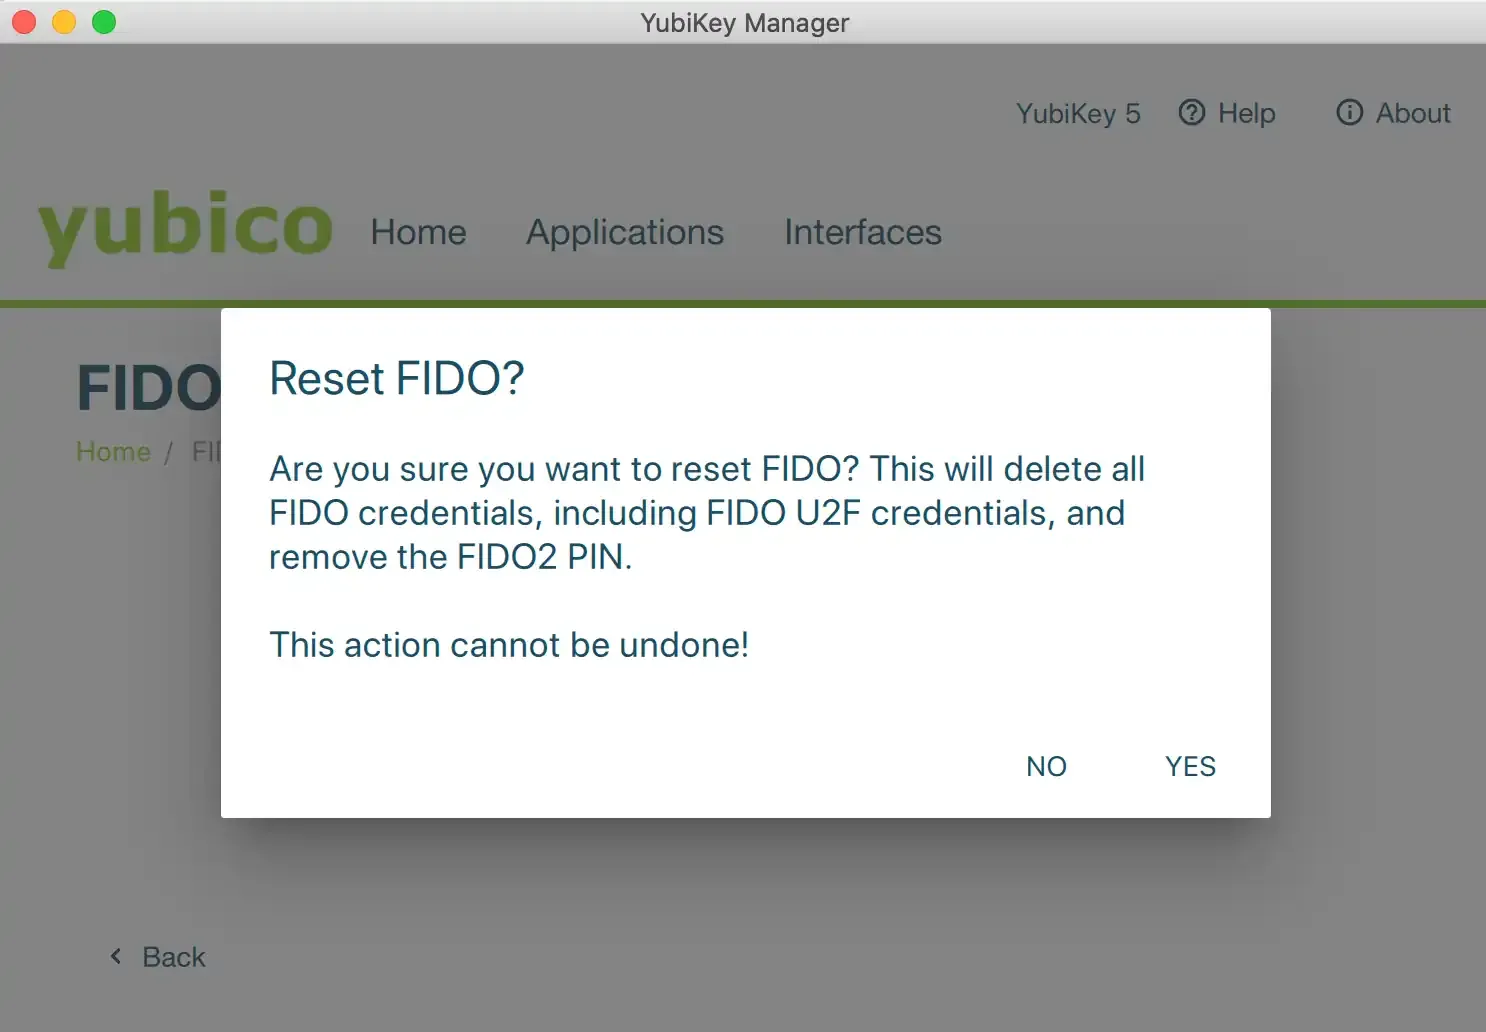Click the "Reset FIDO?" dialog title
1486x1032 pixels.
[397, 379]
